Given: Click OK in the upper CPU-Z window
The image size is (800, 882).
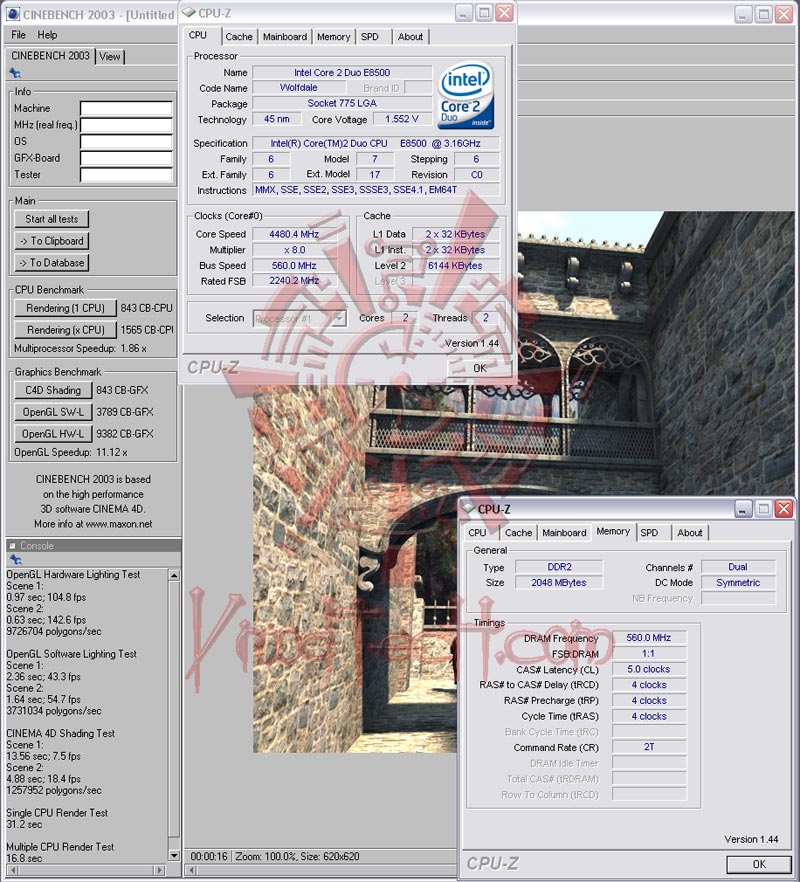Looking at the screenshot, I should [x=479, y=368].
